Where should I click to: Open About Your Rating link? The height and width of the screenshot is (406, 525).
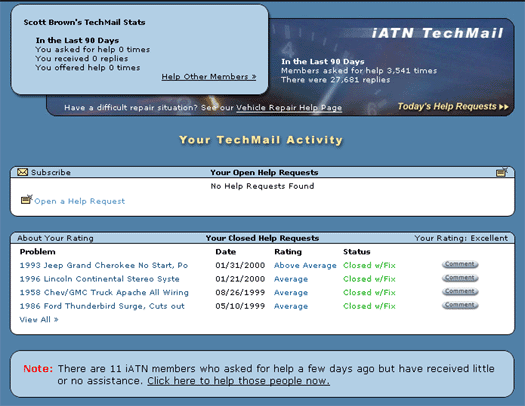(55, 238)
